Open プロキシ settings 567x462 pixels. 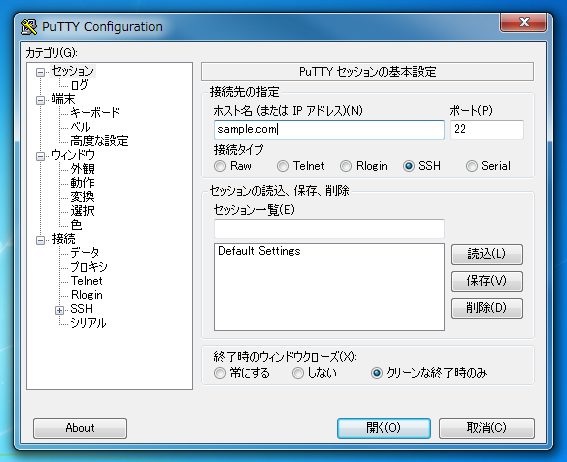point(89,267)
